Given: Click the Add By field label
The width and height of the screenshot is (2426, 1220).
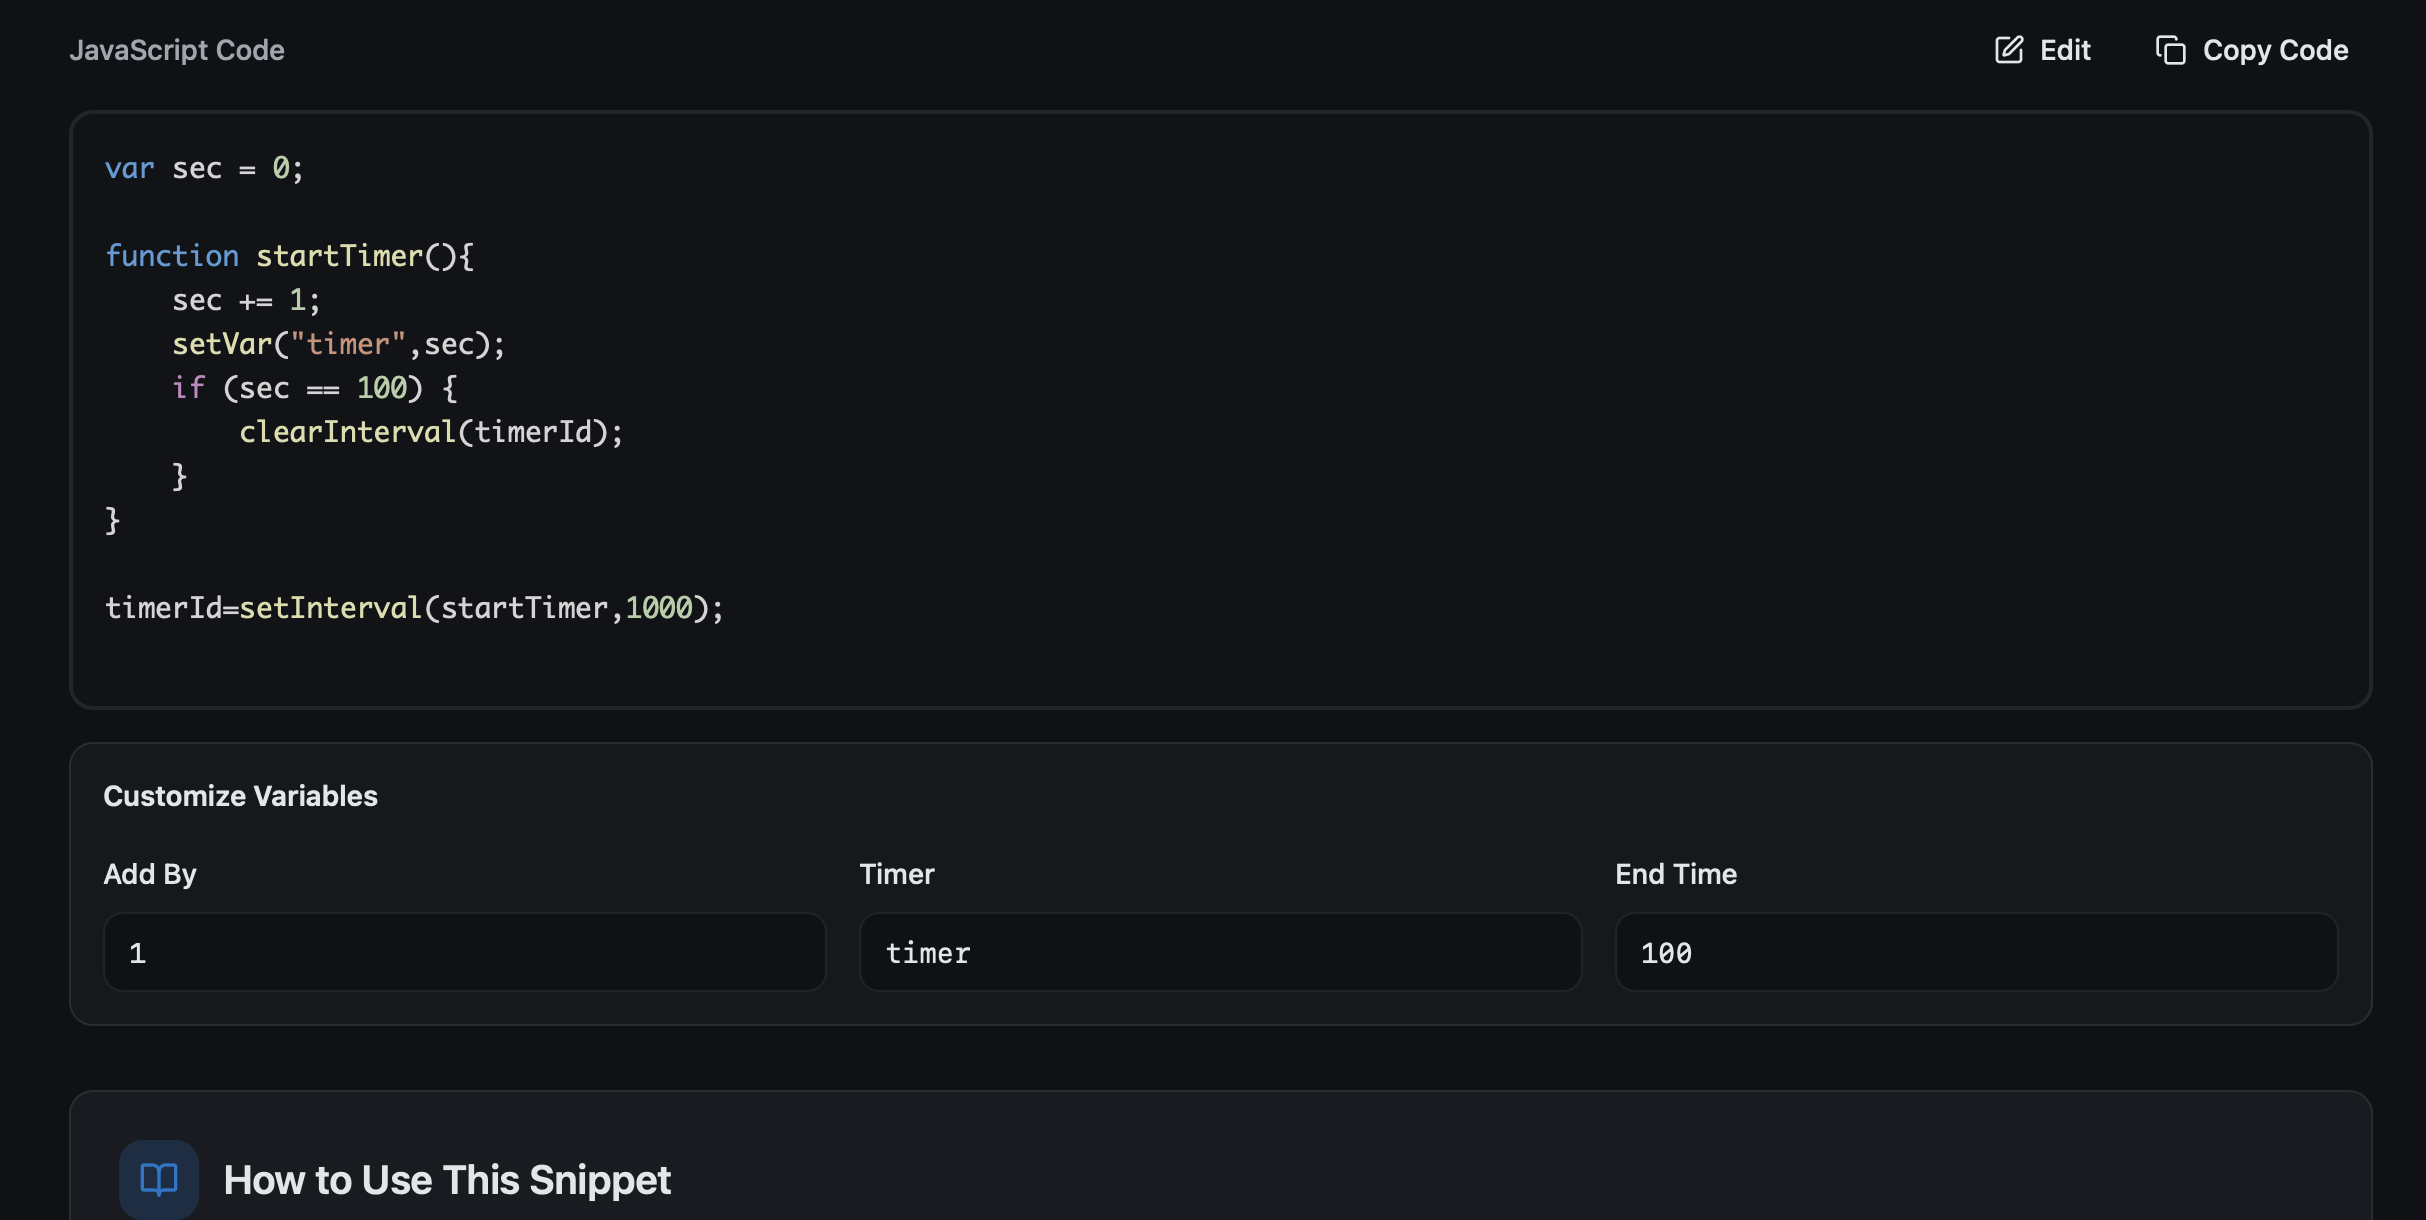Looking at the screenshot, I should [149, 873].
